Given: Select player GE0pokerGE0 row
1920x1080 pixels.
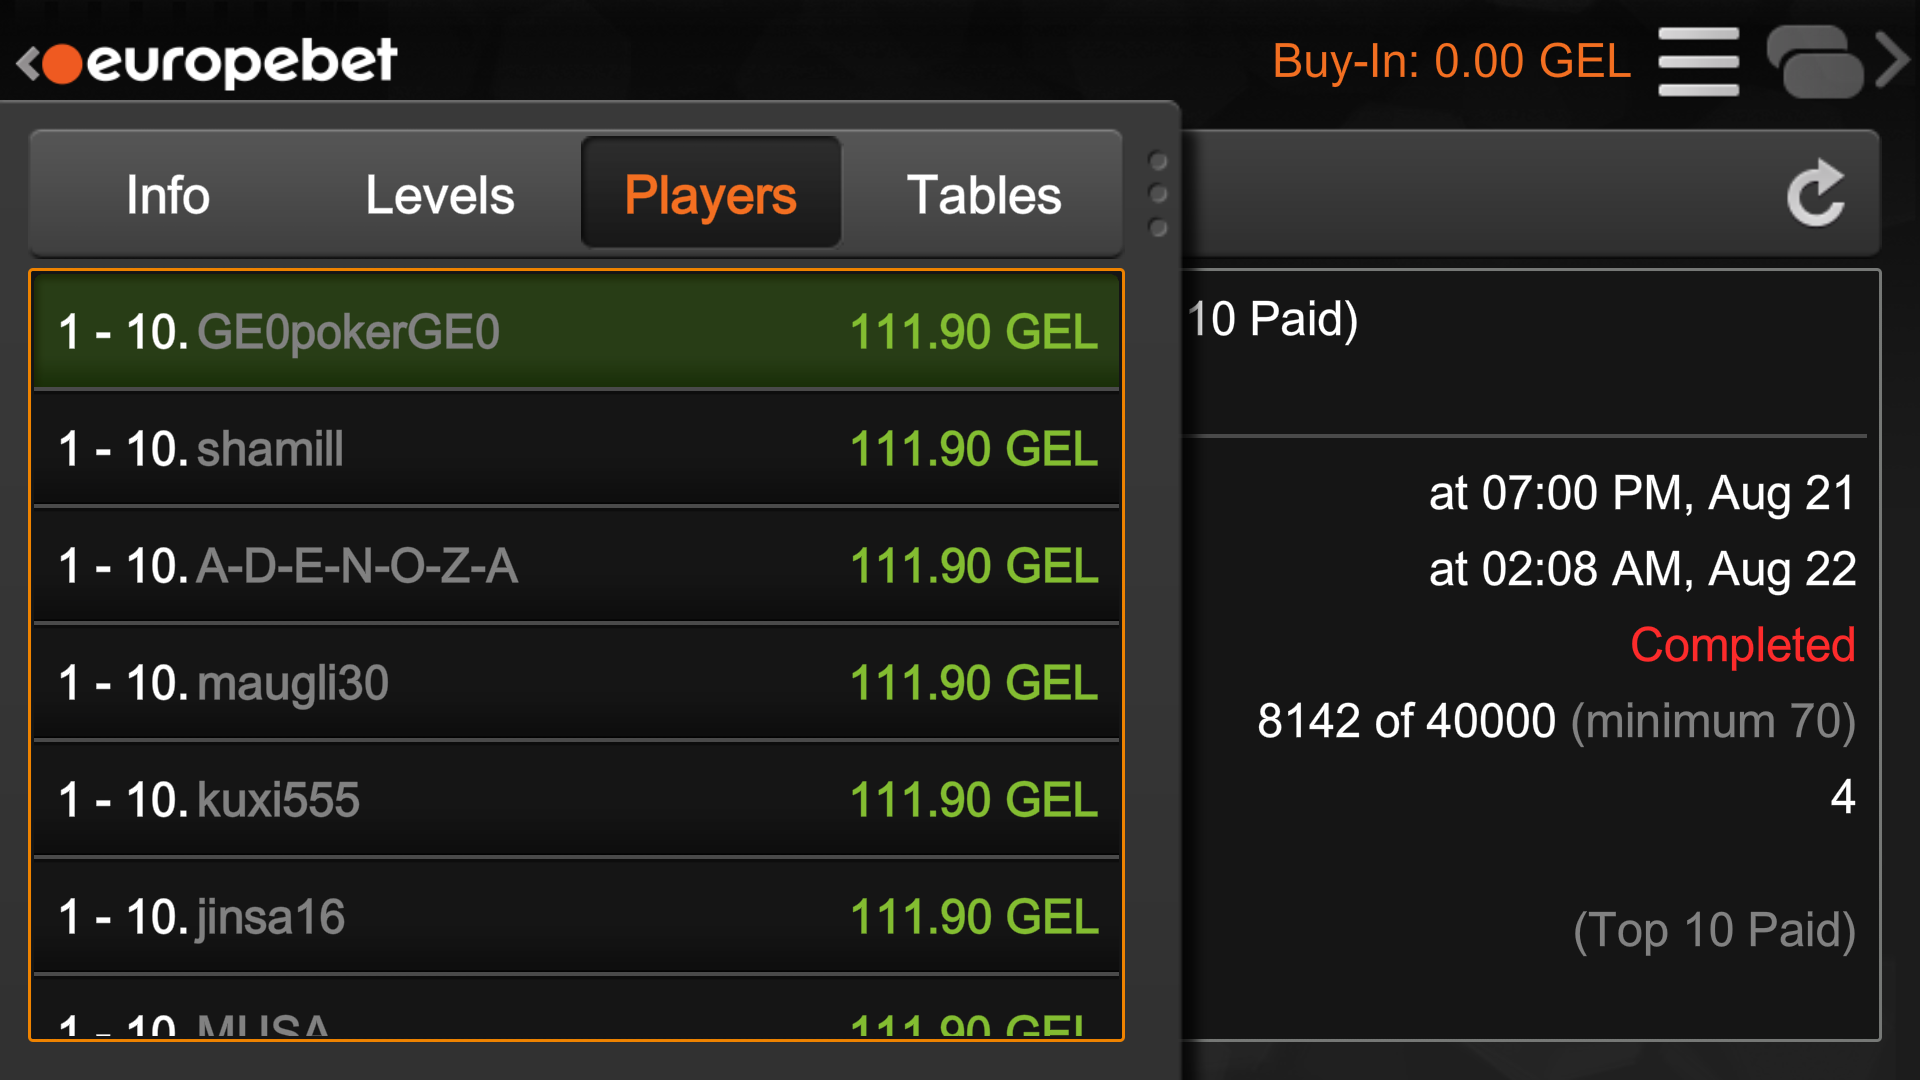Looking at the screenshot, I should (x=576, y=332).
